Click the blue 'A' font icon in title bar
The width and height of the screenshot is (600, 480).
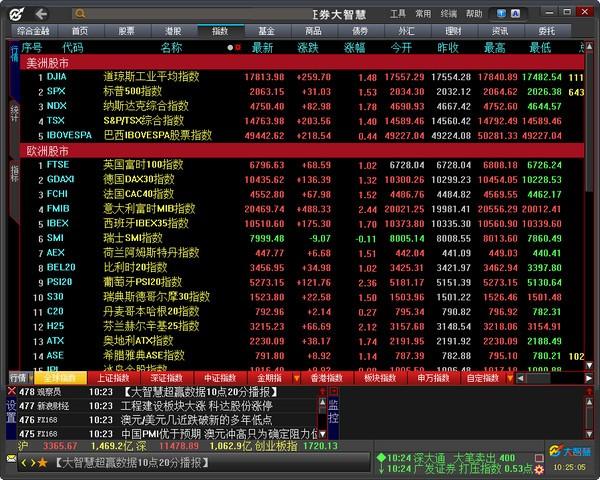point(515,13)
